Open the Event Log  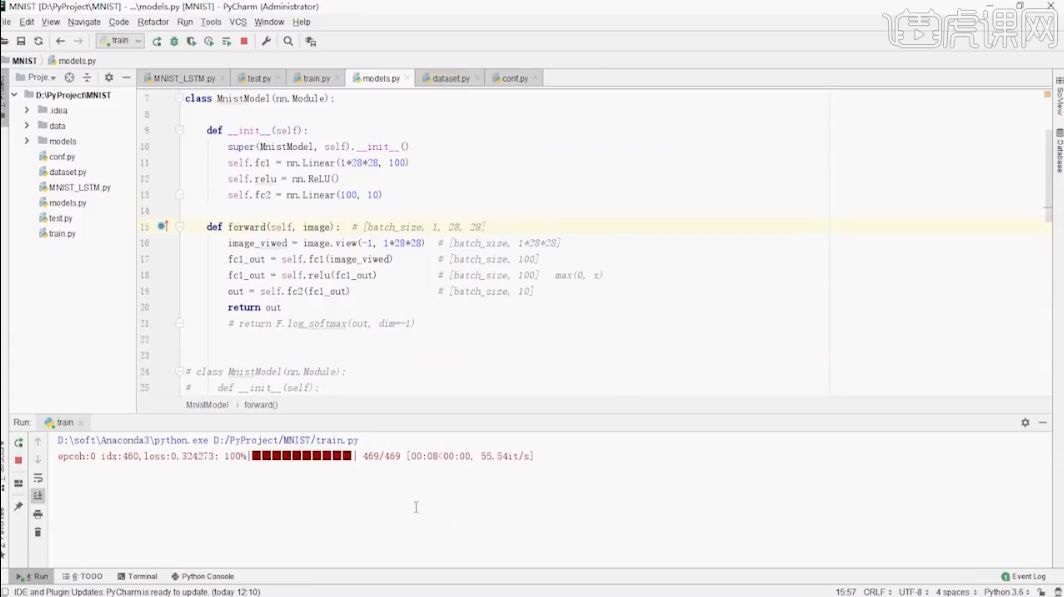1023,576
